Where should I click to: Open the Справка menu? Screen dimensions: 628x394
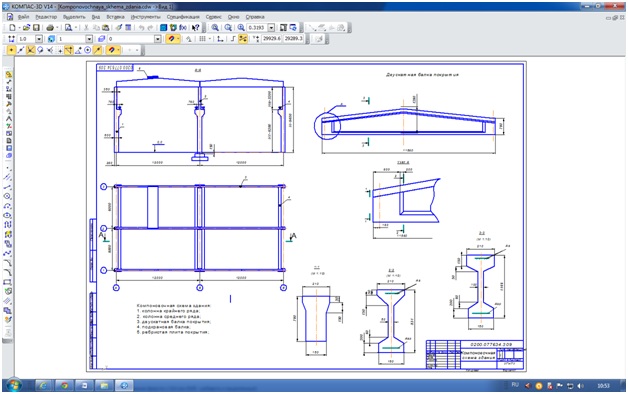(255, 17)
